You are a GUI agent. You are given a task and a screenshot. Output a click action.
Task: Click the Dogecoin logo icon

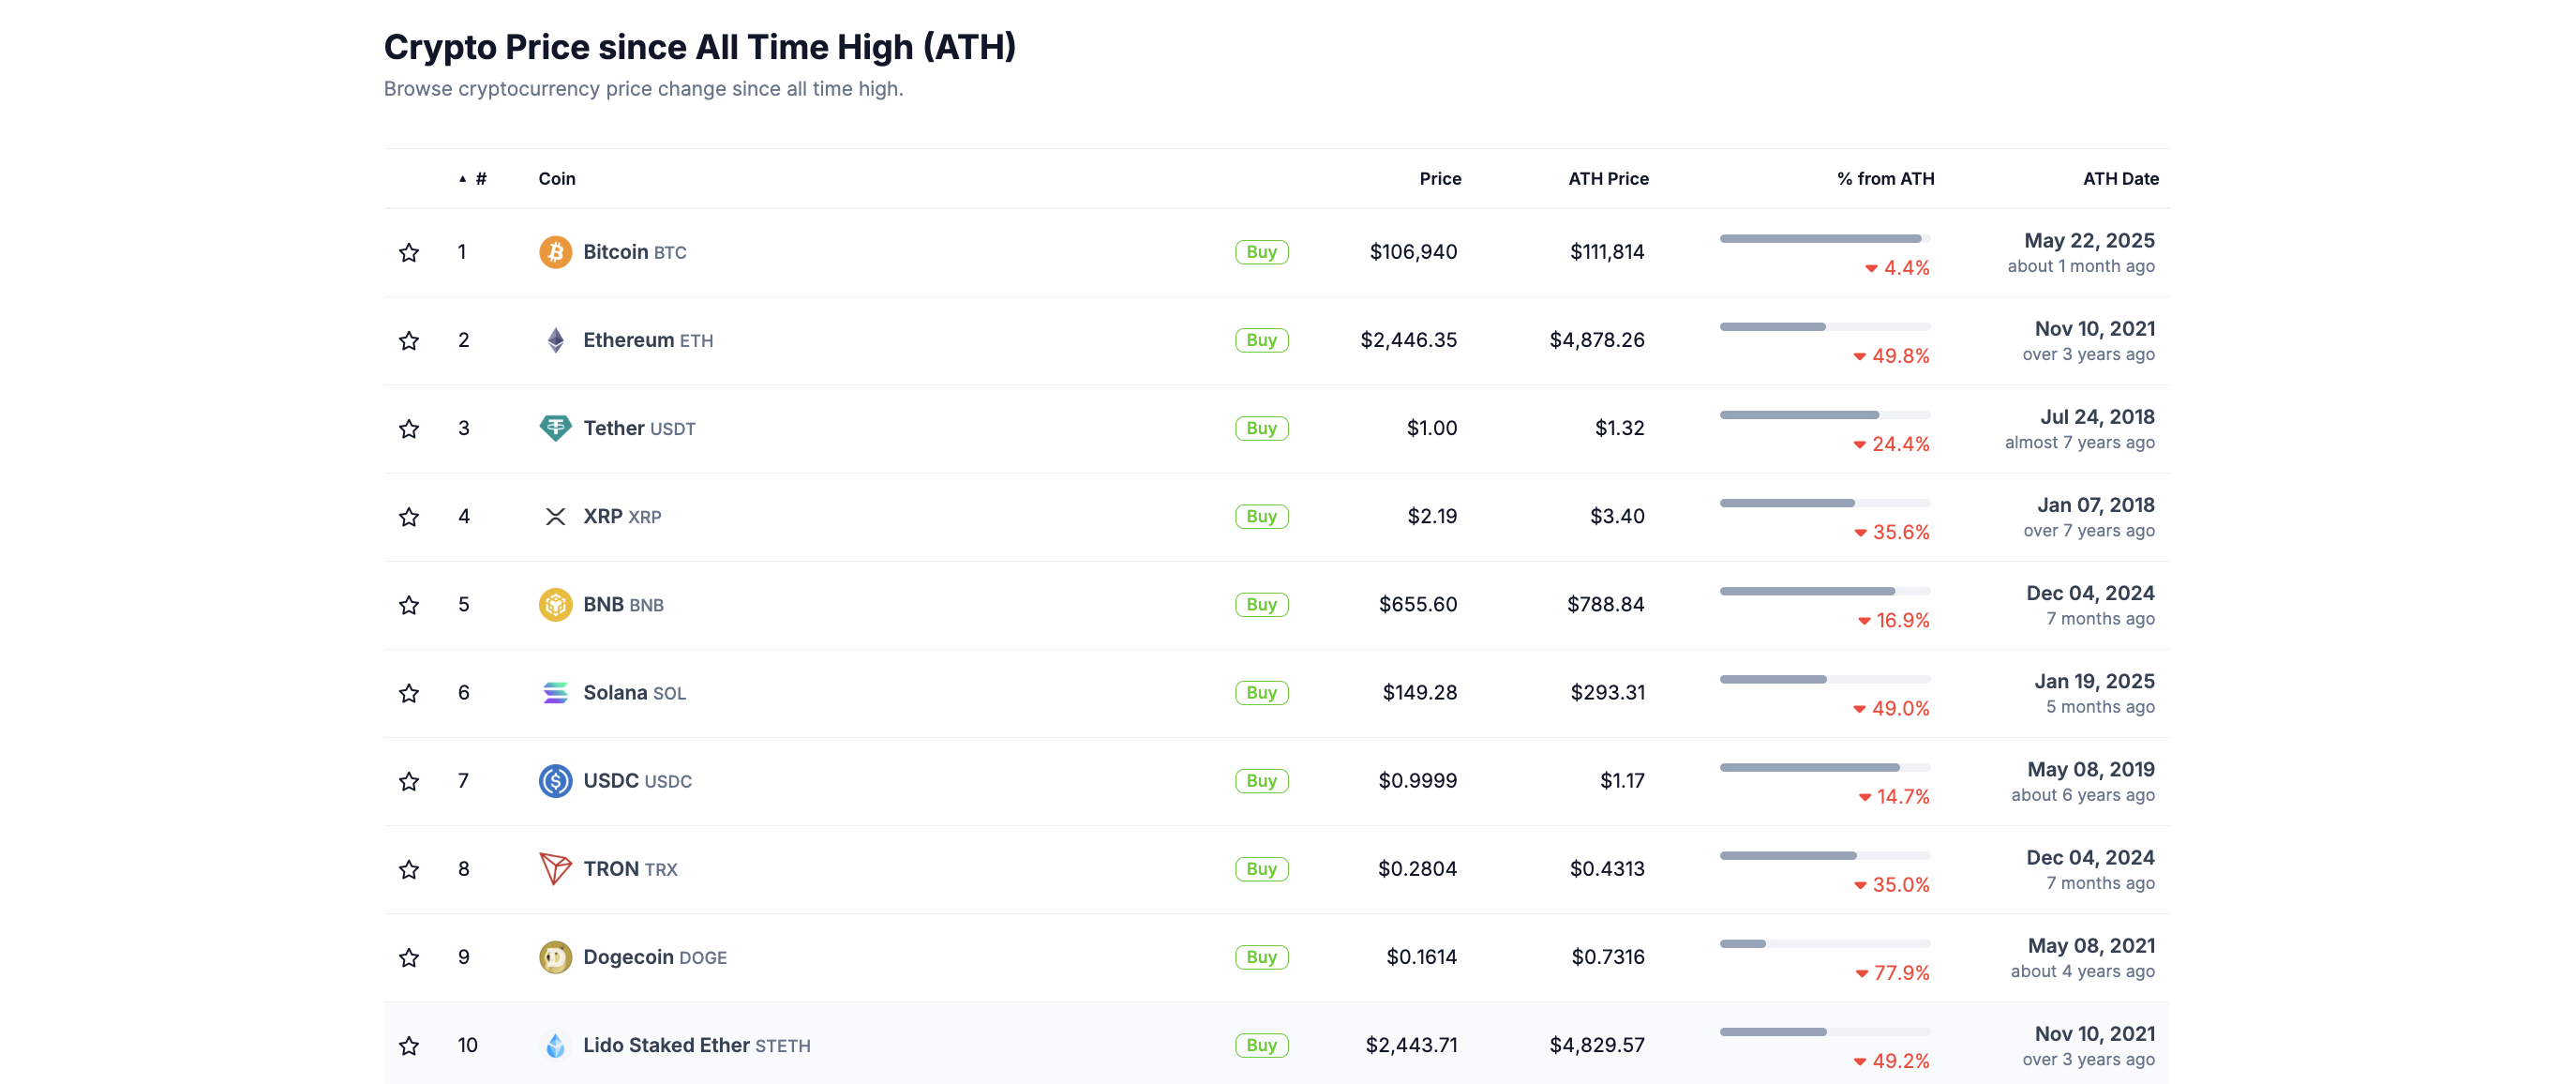[x=555, y=957]
